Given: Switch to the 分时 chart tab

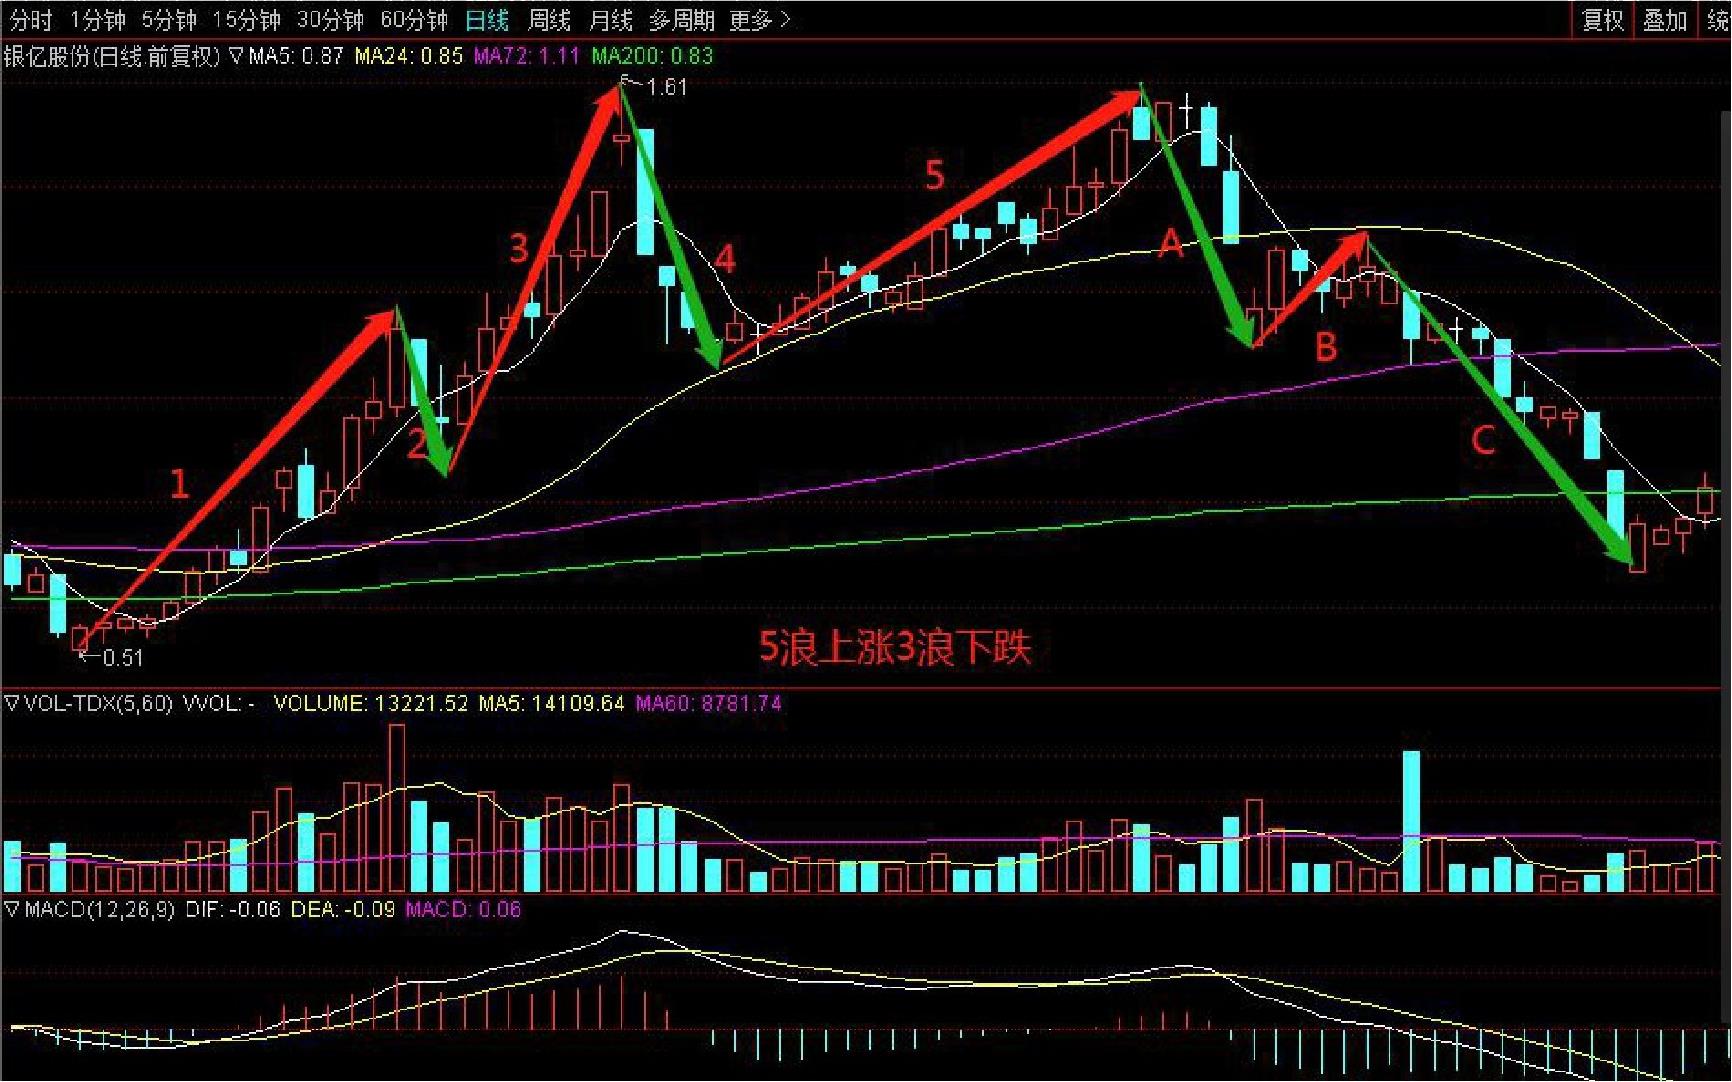Looking at the screenshot, I should pos(31,20).
